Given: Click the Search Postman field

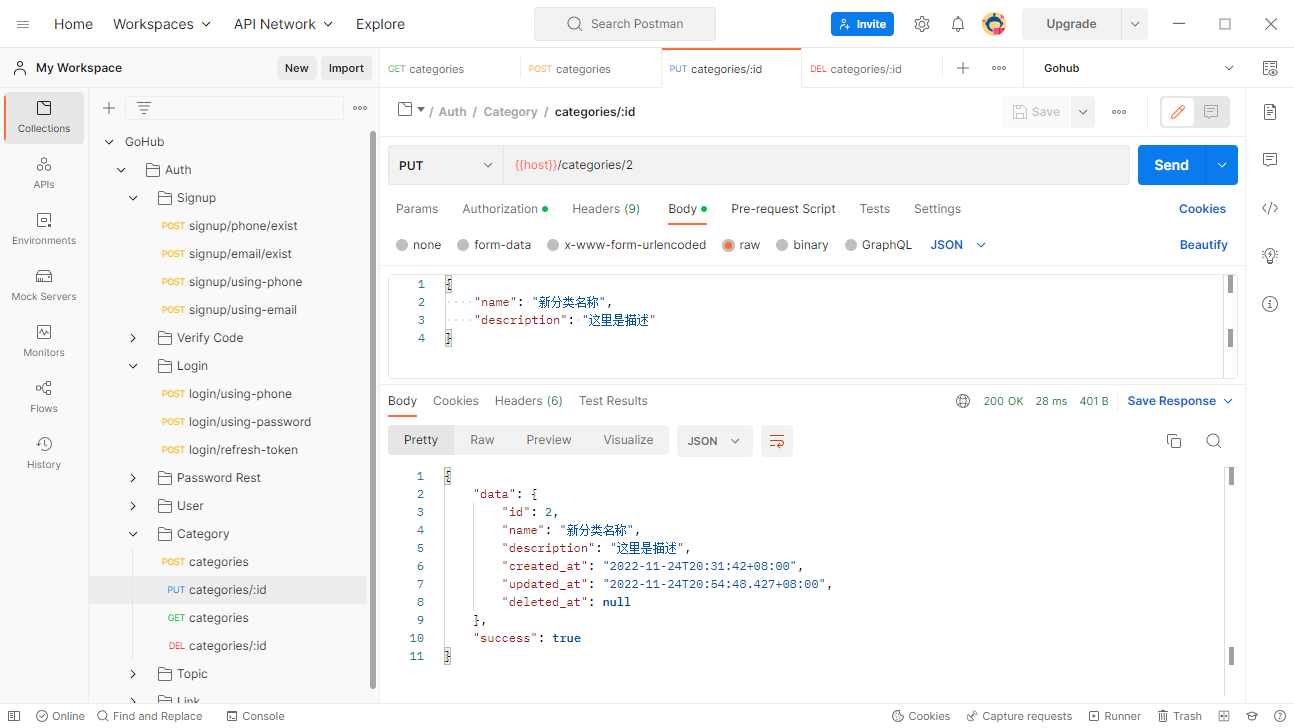Looking at the screenshot, I should [x=625, y=24].
